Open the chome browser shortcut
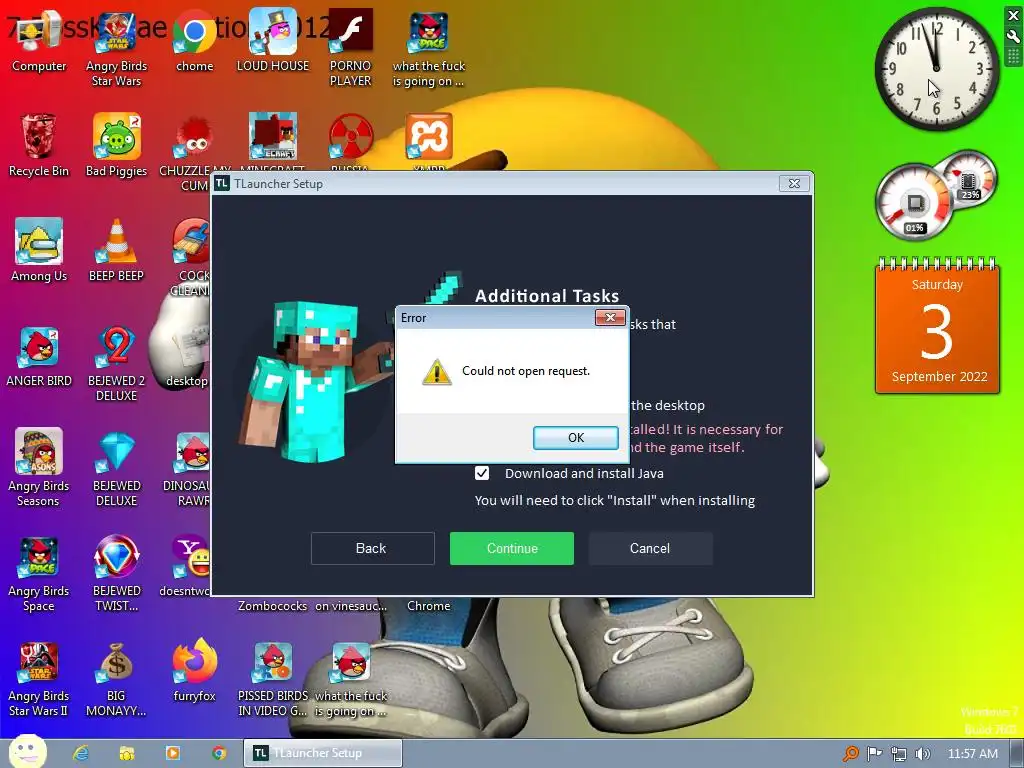This screenshot has width=1024, height=768. [195, 40]
